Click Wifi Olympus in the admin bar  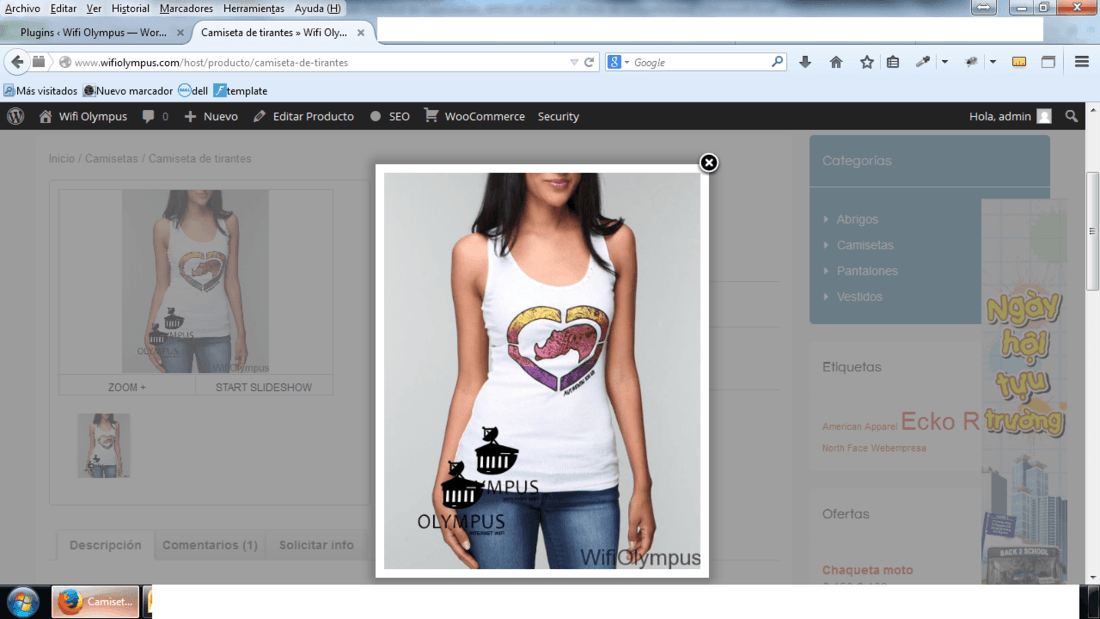coord(83,117)
